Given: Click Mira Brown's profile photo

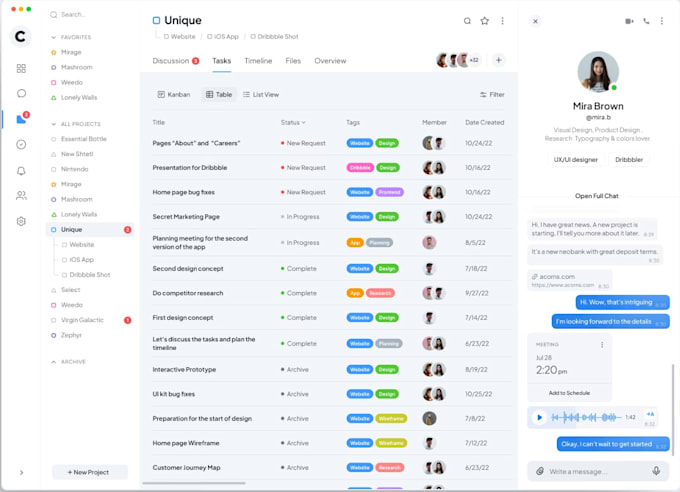Looking at the screenshot, I should pos(598,72).
